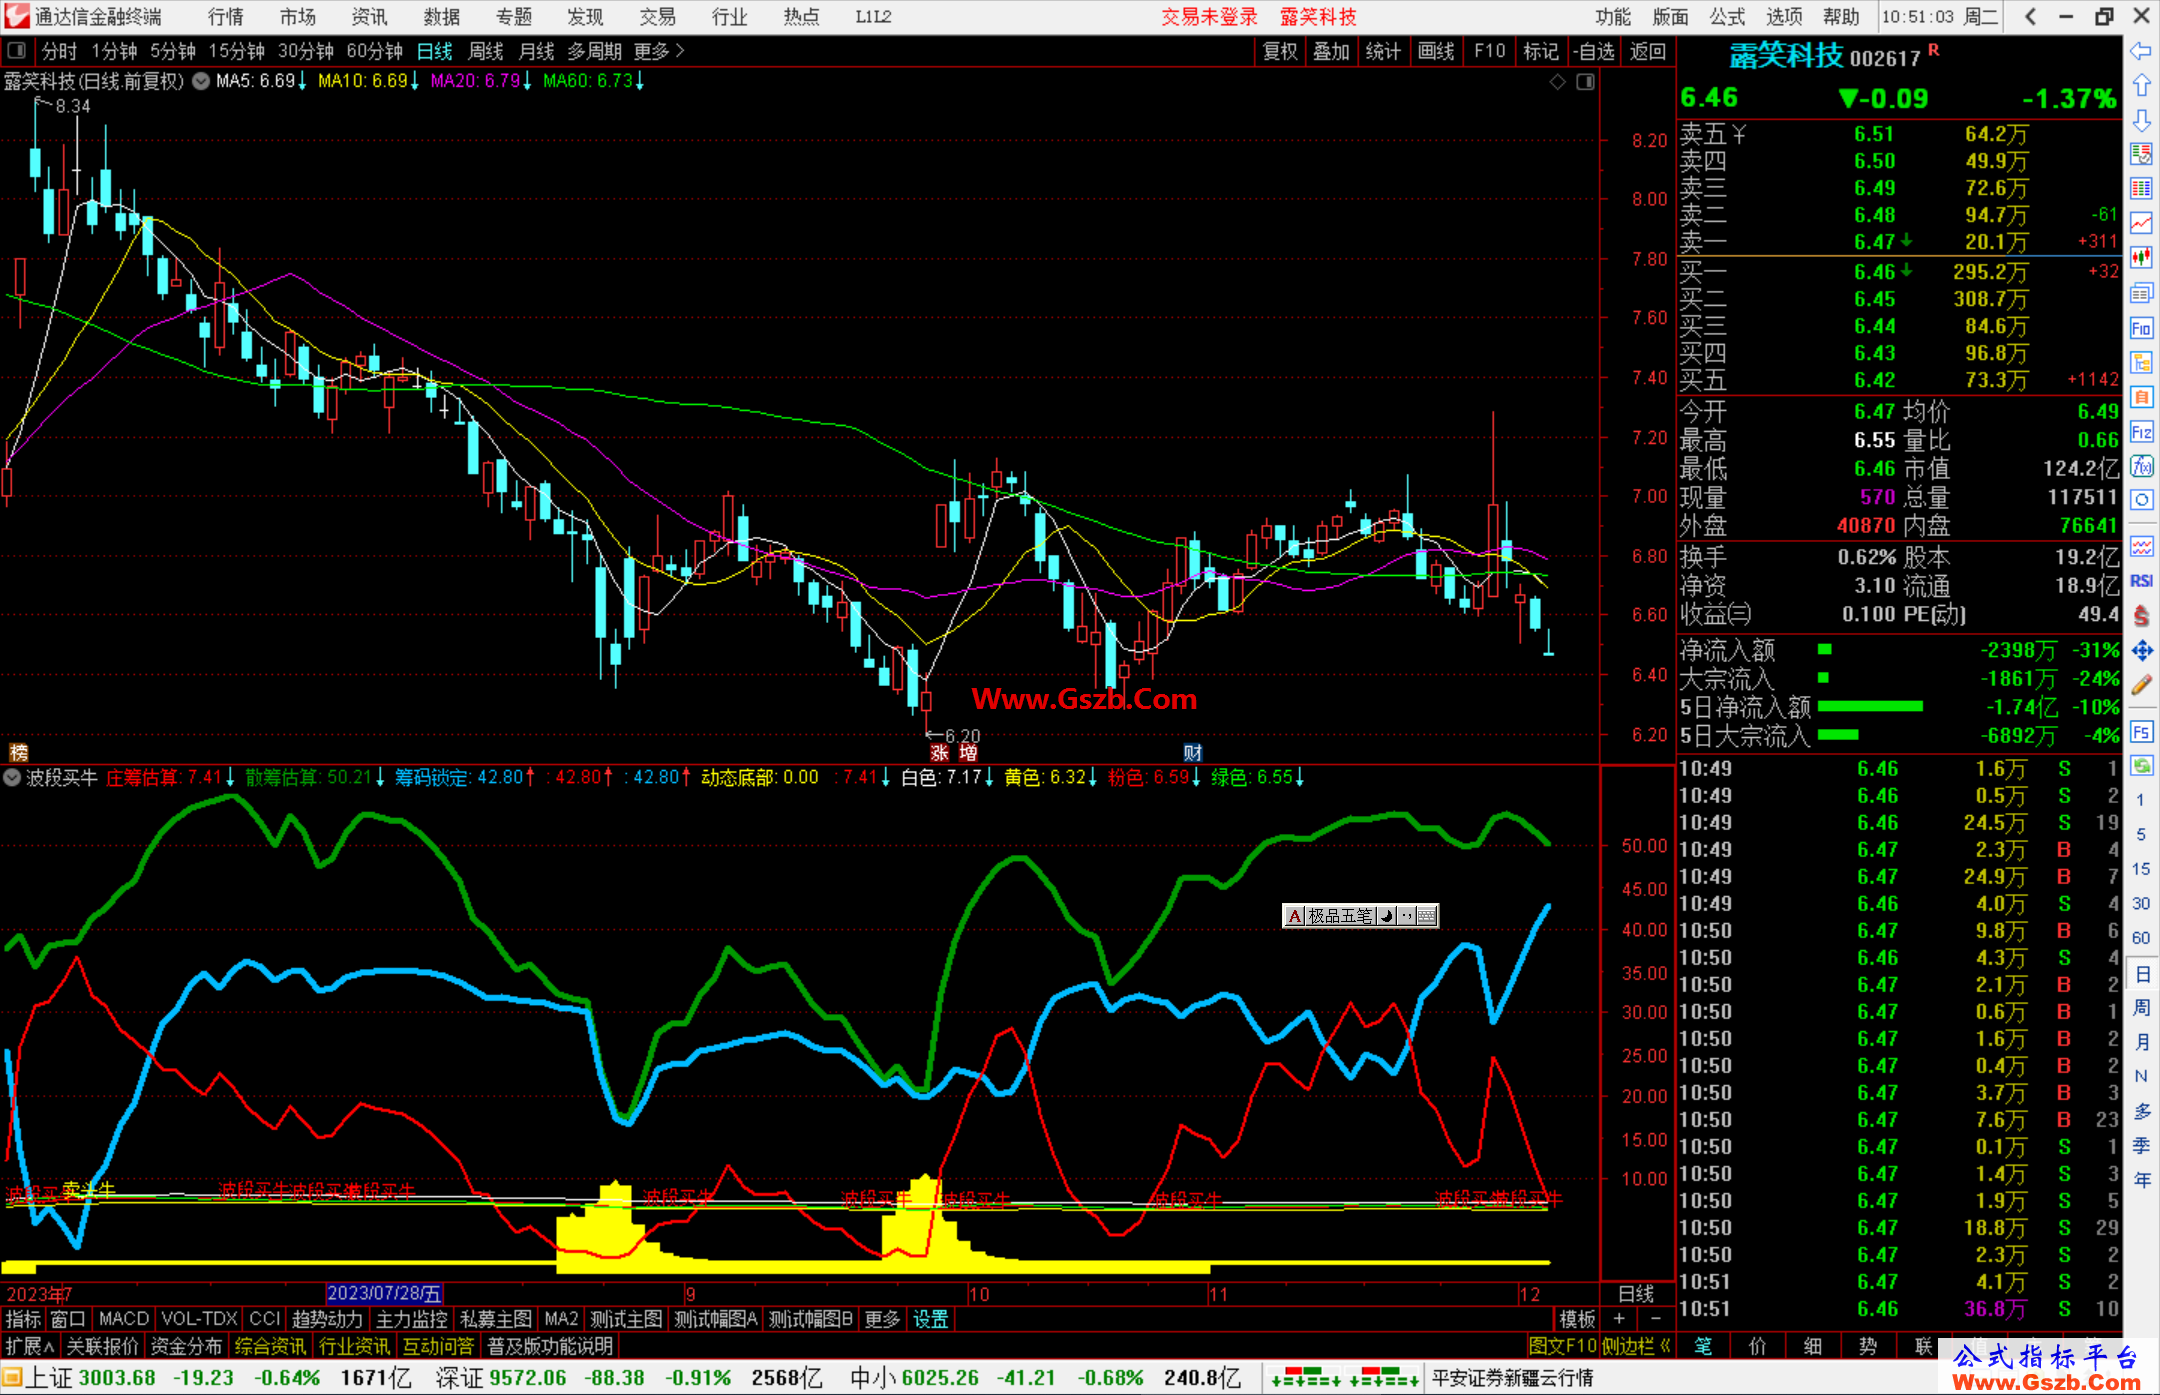This screenshot has width=2160, height=1395.
Task: Click the 叠加 overlay button
Action: coord(1331,51)
